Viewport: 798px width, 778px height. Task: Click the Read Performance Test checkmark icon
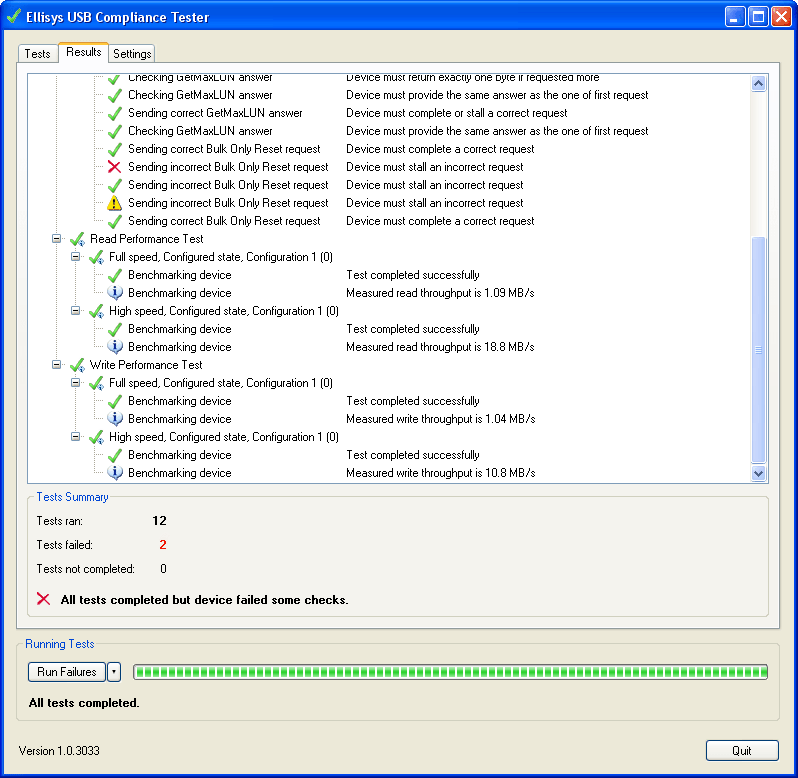[77, 239]
